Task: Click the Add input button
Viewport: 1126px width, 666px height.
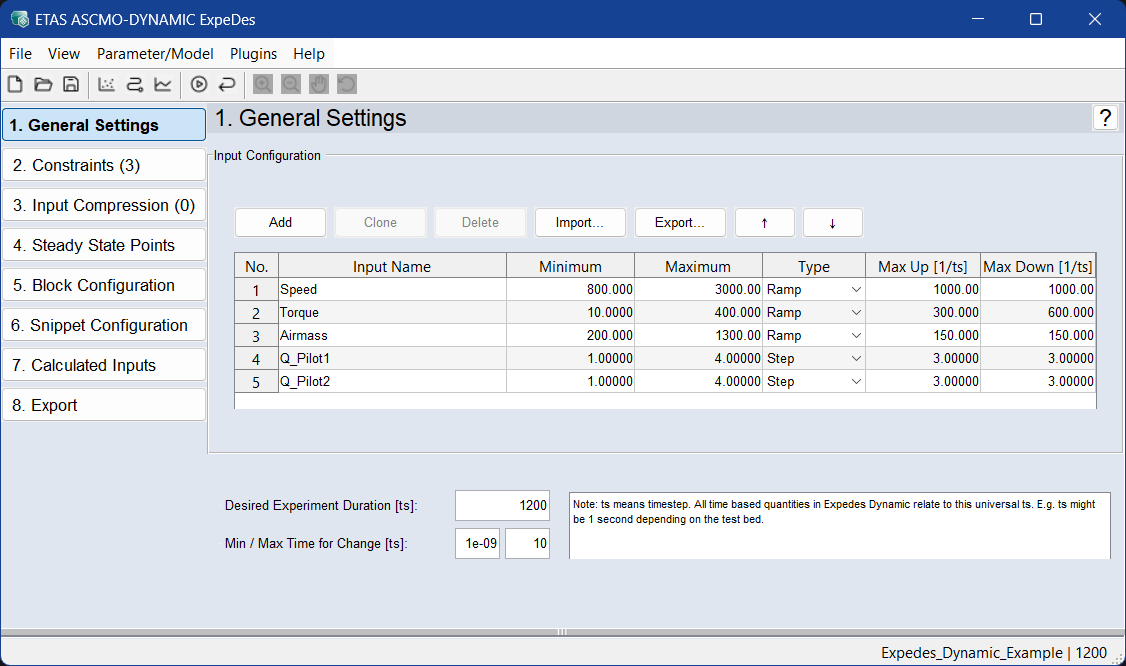Action: coord(280,223)
